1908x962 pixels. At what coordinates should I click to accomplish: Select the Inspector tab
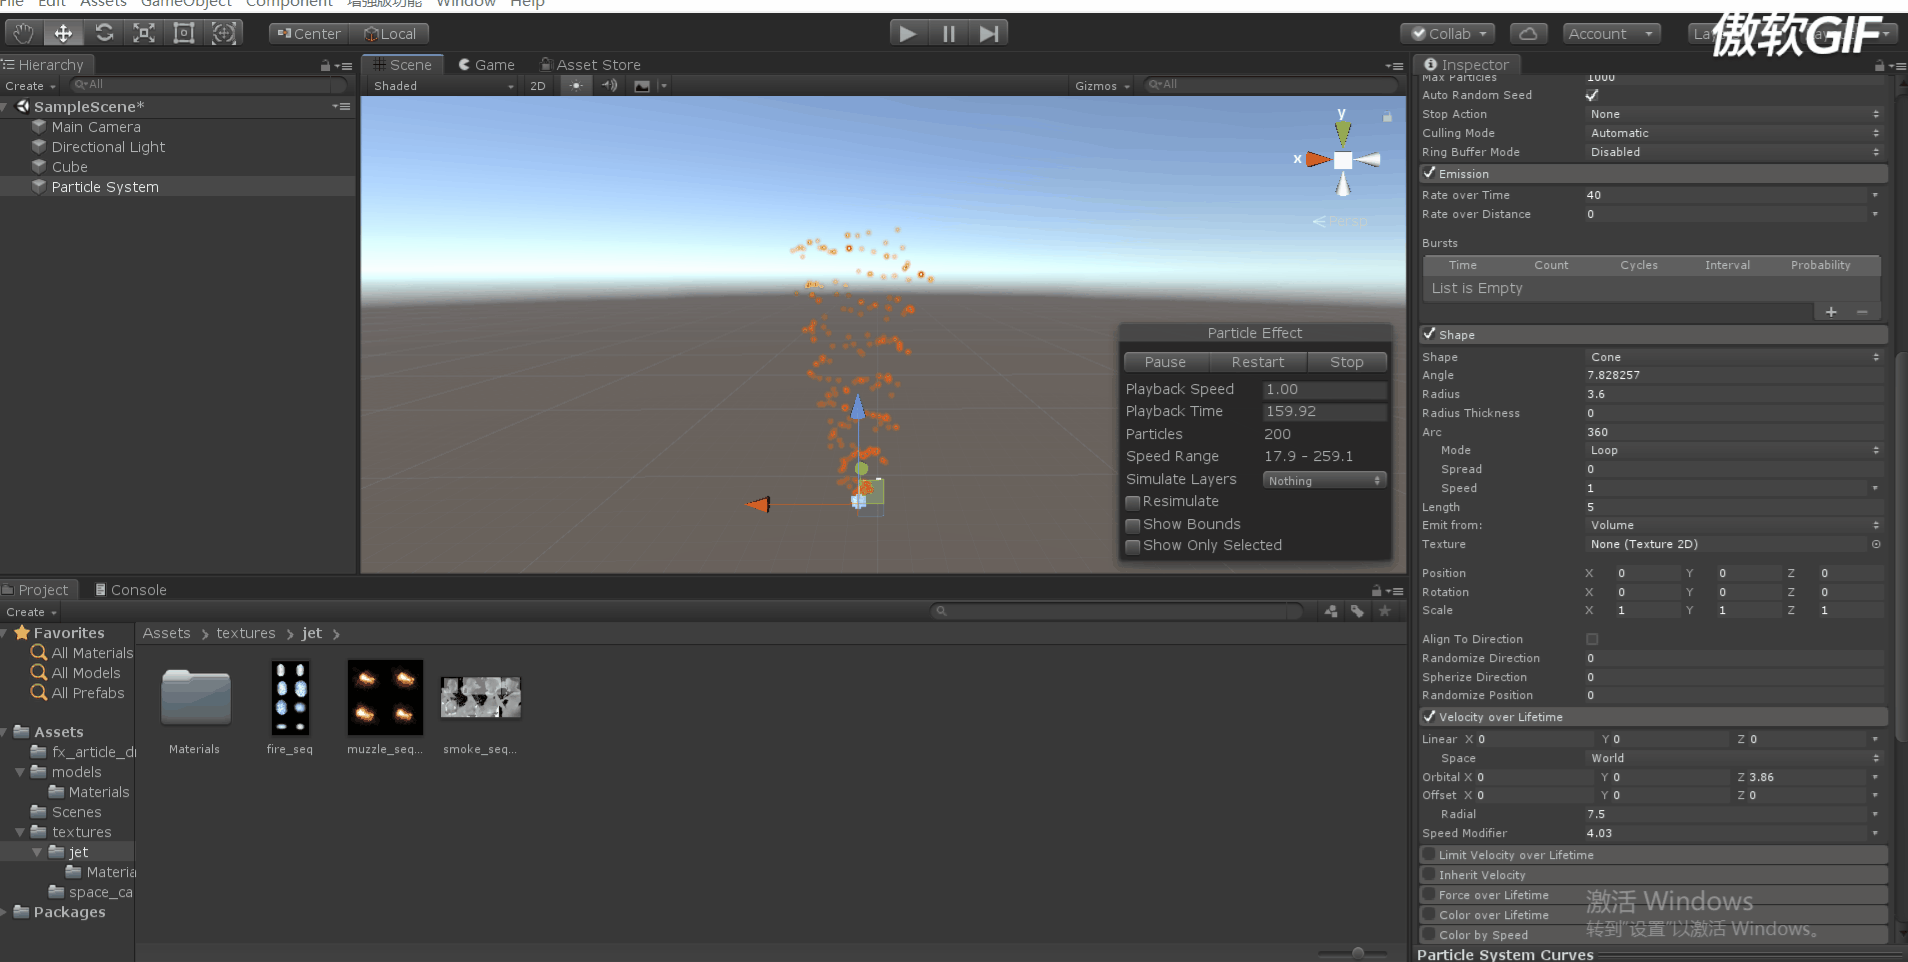click(1466, 65)
